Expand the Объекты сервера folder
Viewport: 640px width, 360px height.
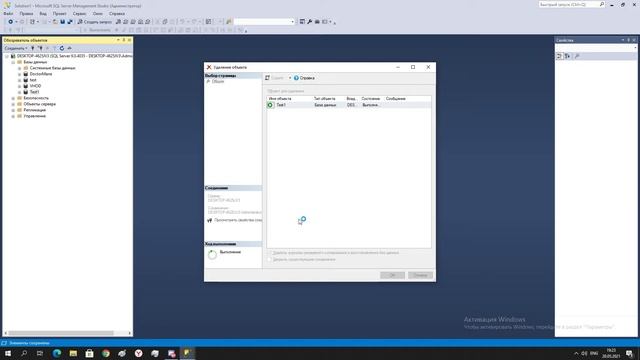13,104
